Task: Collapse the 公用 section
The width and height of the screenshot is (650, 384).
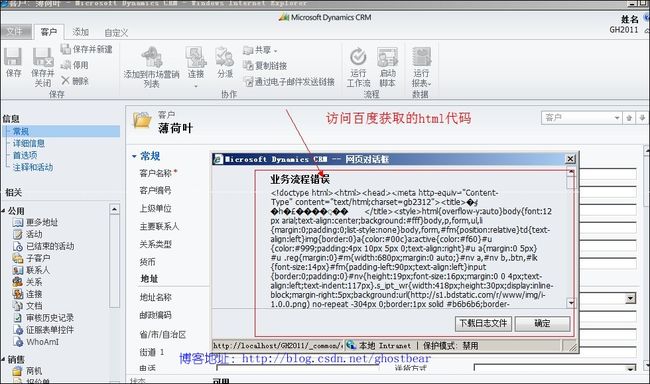Action: point(3,211)
